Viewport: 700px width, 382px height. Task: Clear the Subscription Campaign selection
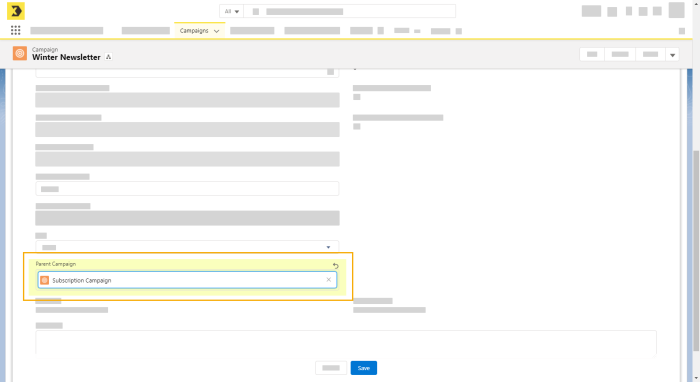[x=329, y=280]
